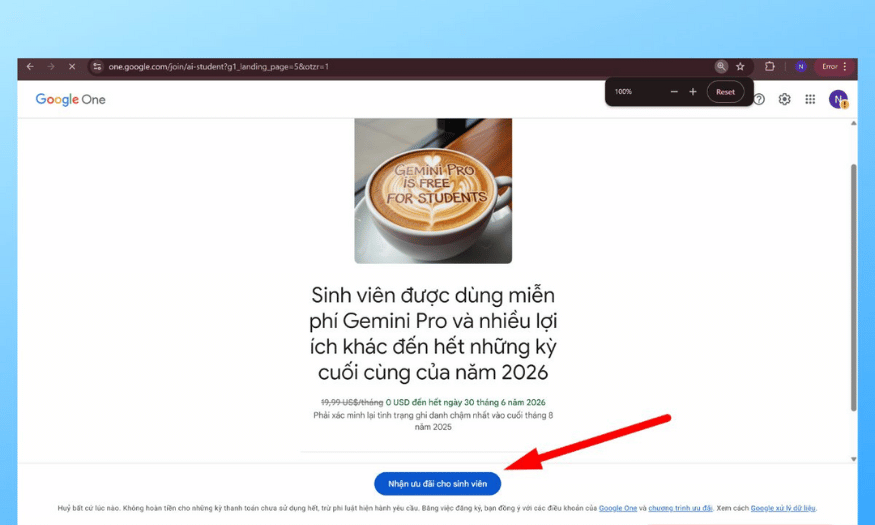Increase zoom with the plus button
The image size is (875, 525).
click(x=693, y=91)
